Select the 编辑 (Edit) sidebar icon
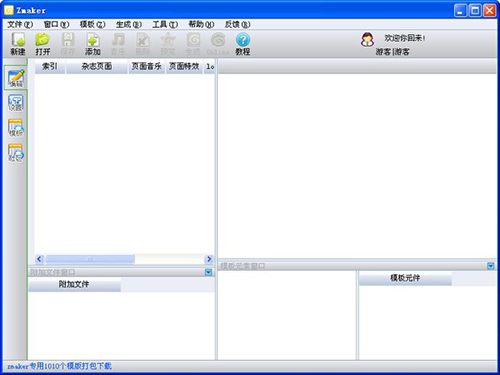500x375 pixels. click(x=16, y=78)
